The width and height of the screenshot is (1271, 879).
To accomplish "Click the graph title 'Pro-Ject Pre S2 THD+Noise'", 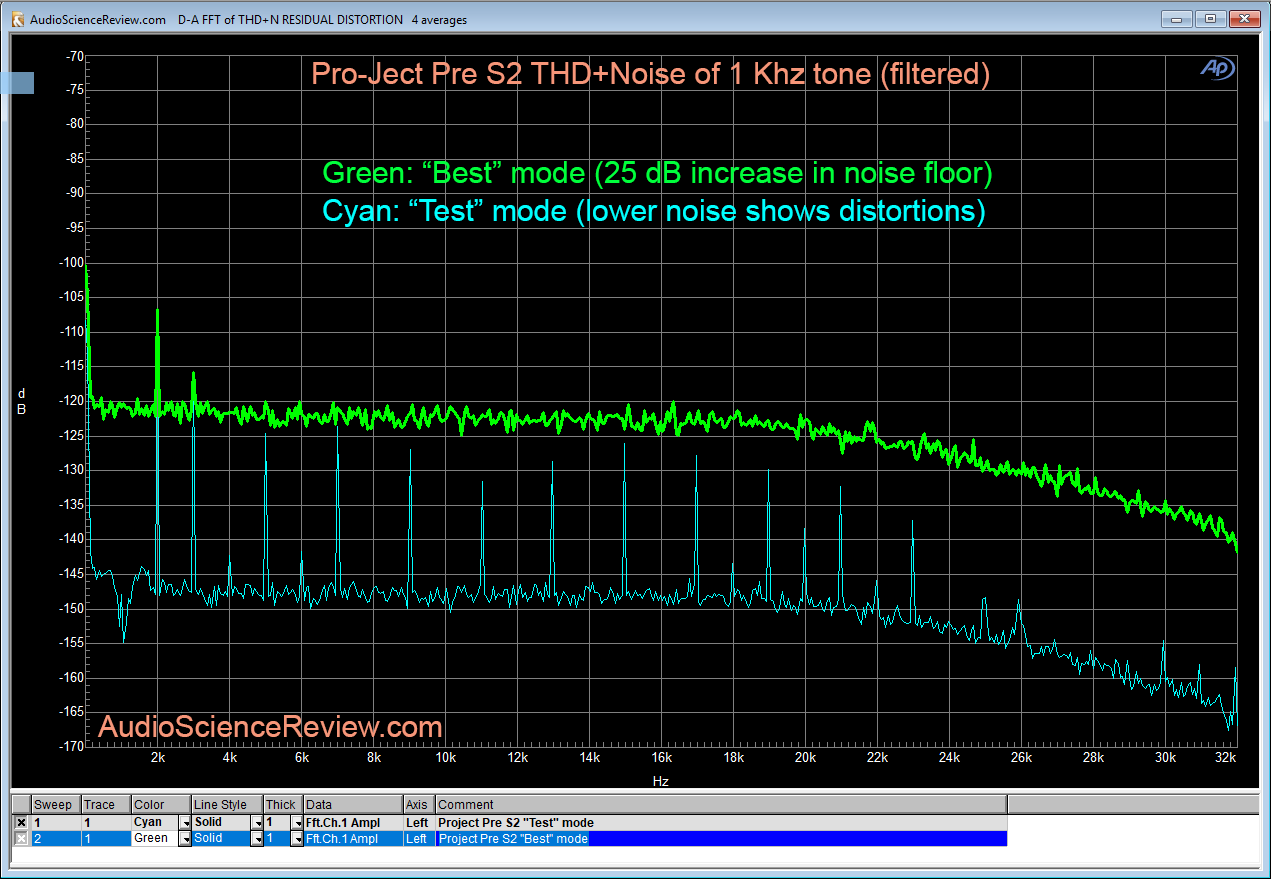I will [x=650, y=75].
